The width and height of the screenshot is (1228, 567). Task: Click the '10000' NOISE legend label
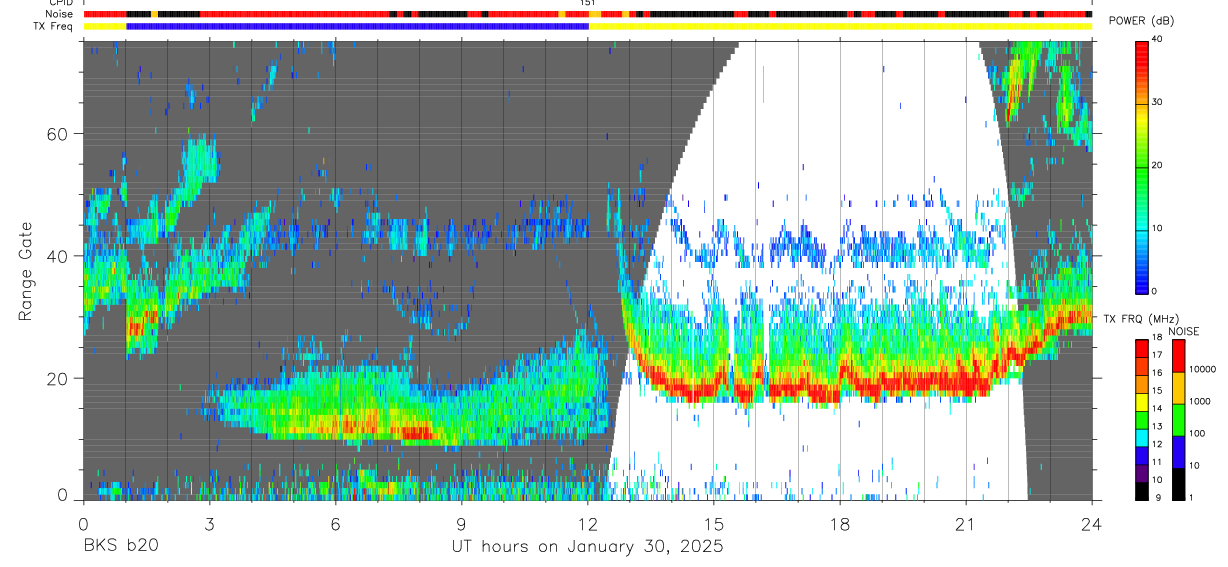click(x=1203, y=370)
